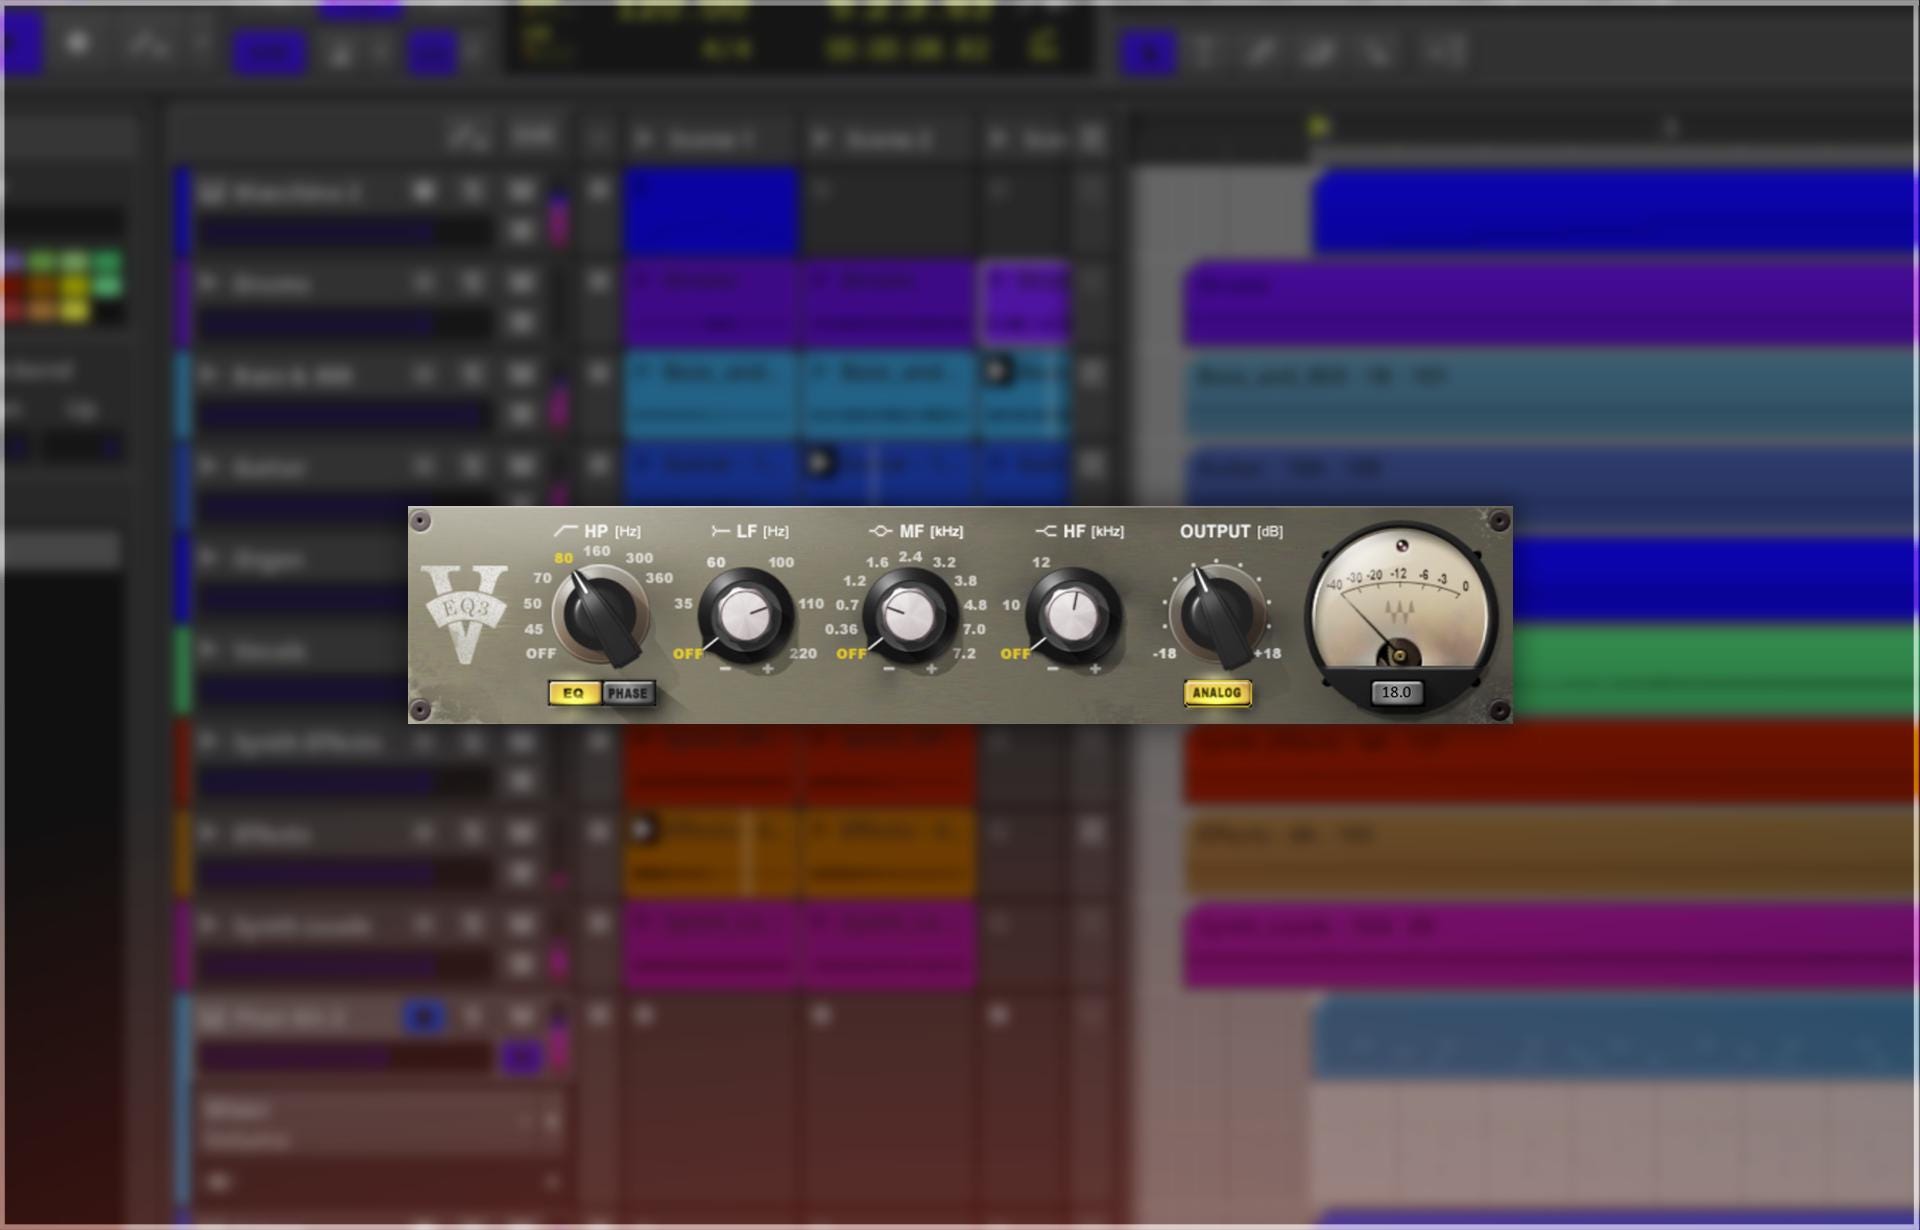The height and width of the screenshot is (1230, 1920).
Task: Click the HP high-pass curve icon
Action: [566, 531]
